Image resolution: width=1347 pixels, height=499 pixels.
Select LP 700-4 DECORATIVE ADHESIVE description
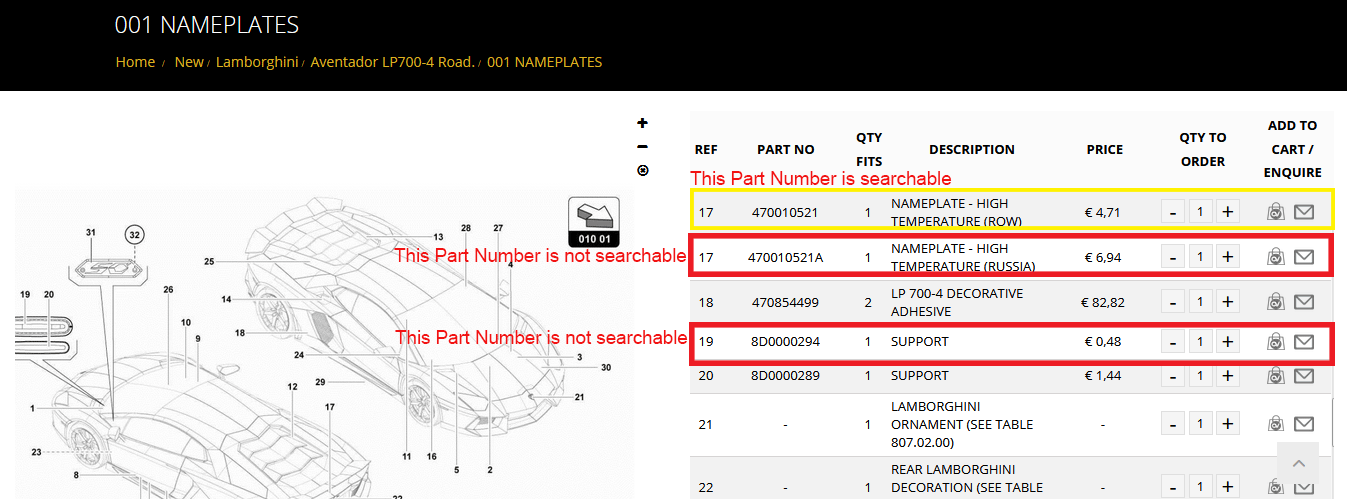pyautogui.click(x=957, y=303)
